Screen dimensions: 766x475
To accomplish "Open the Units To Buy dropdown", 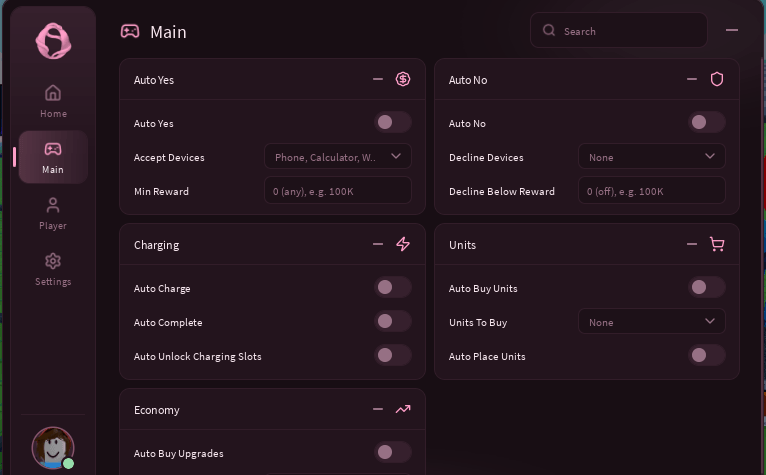I will [x=652, y=321].
